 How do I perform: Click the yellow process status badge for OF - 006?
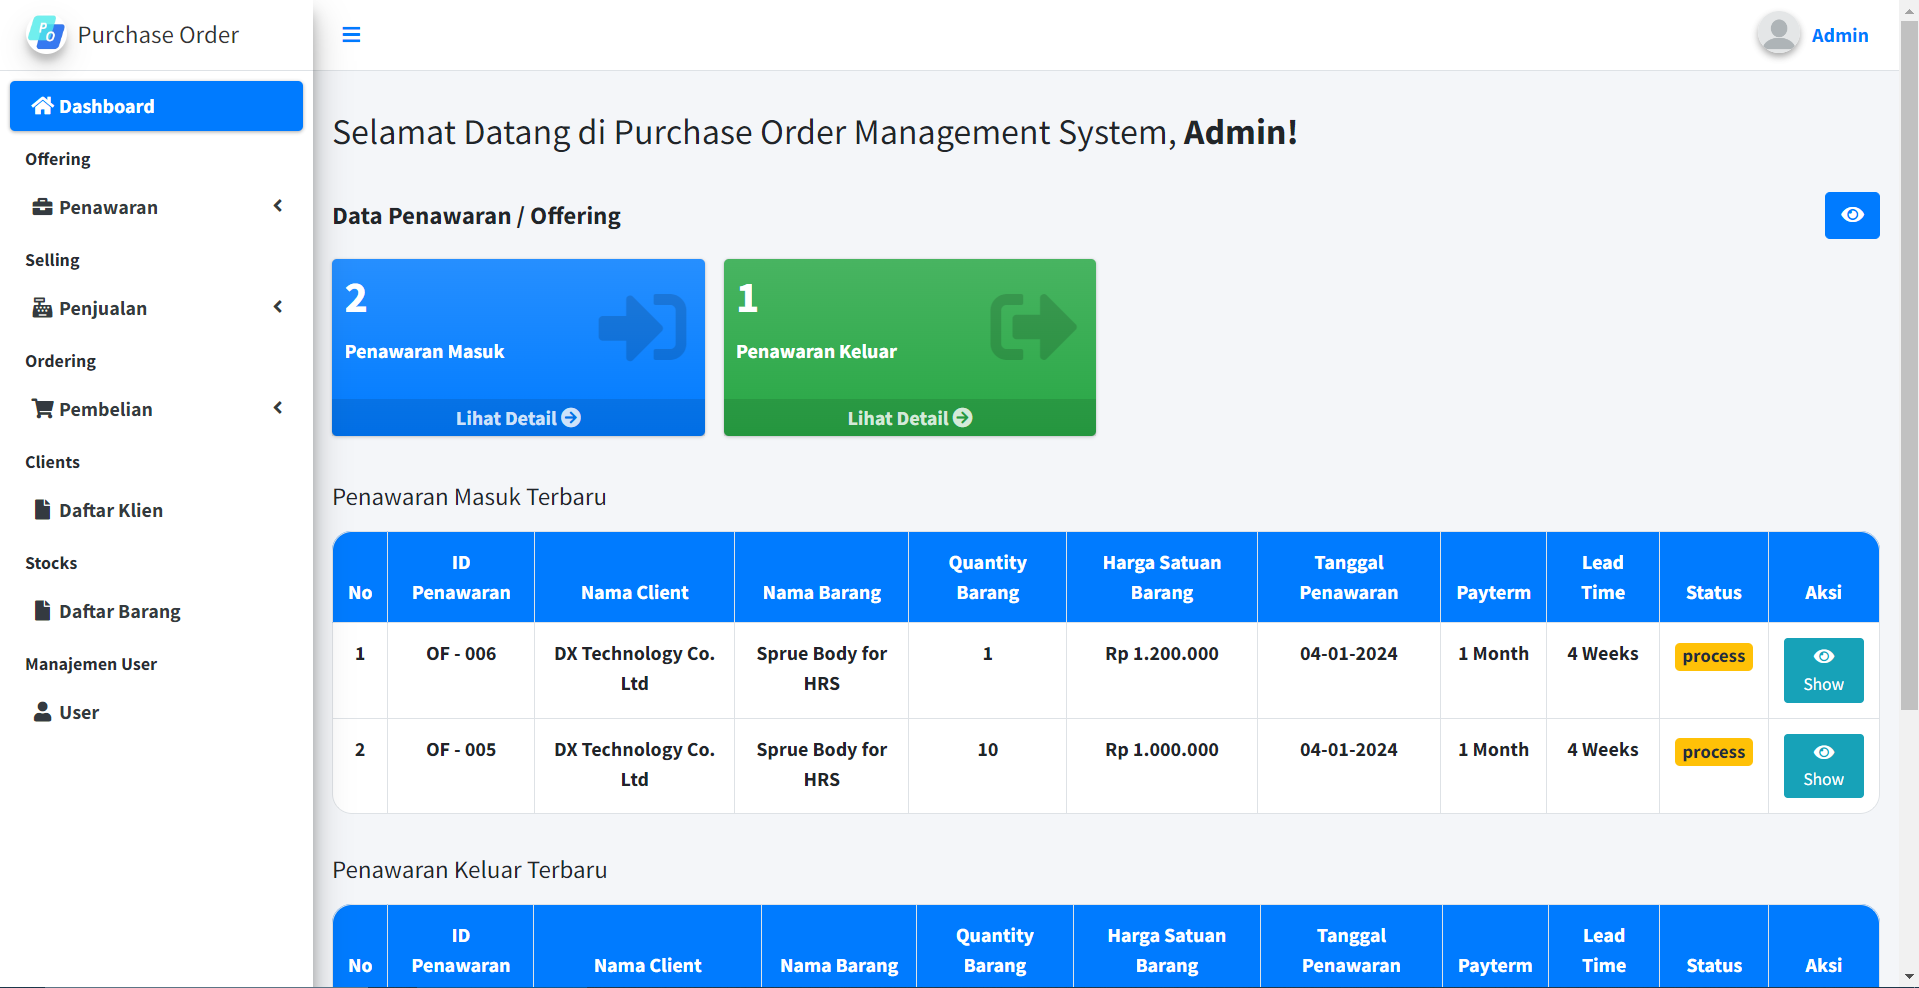(1712, 656)
